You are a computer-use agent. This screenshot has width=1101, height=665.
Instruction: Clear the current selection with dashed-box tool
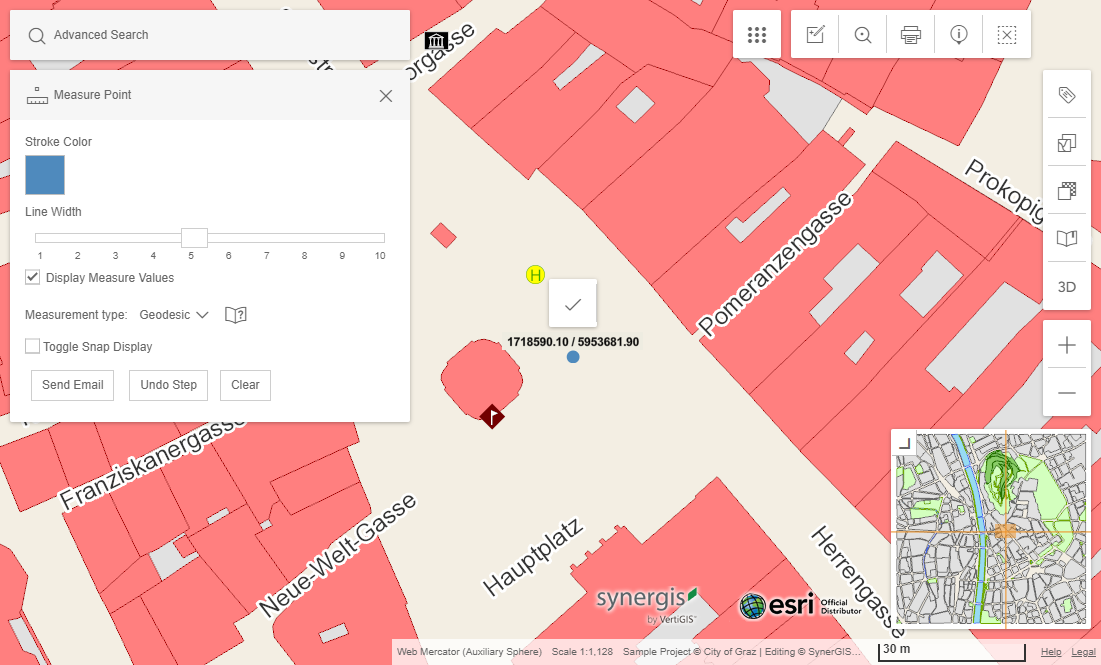pos(1006,34)
